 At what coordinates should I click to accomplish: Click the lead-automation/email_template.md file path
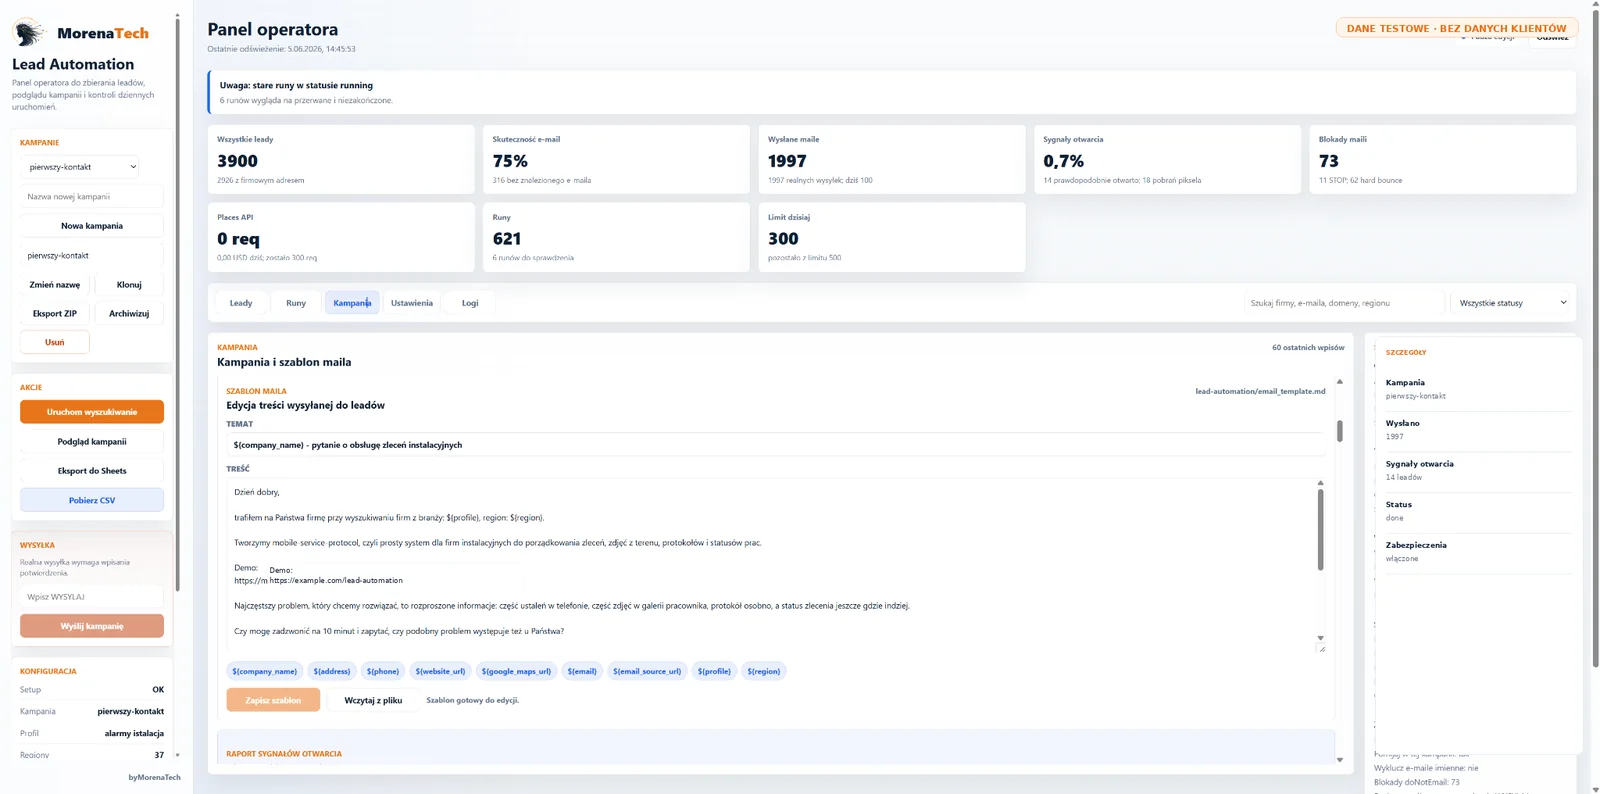click(1260, 391)
